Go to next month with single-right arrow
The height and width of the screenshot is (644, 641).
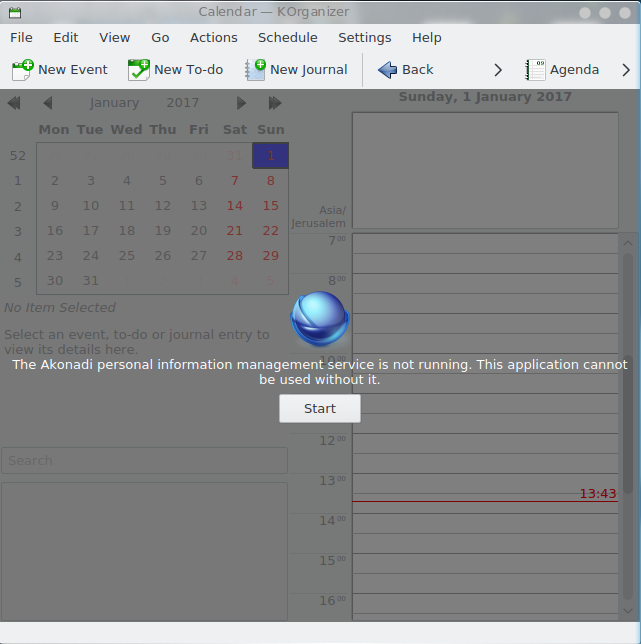pyautogui.click(x=241, y=103)
